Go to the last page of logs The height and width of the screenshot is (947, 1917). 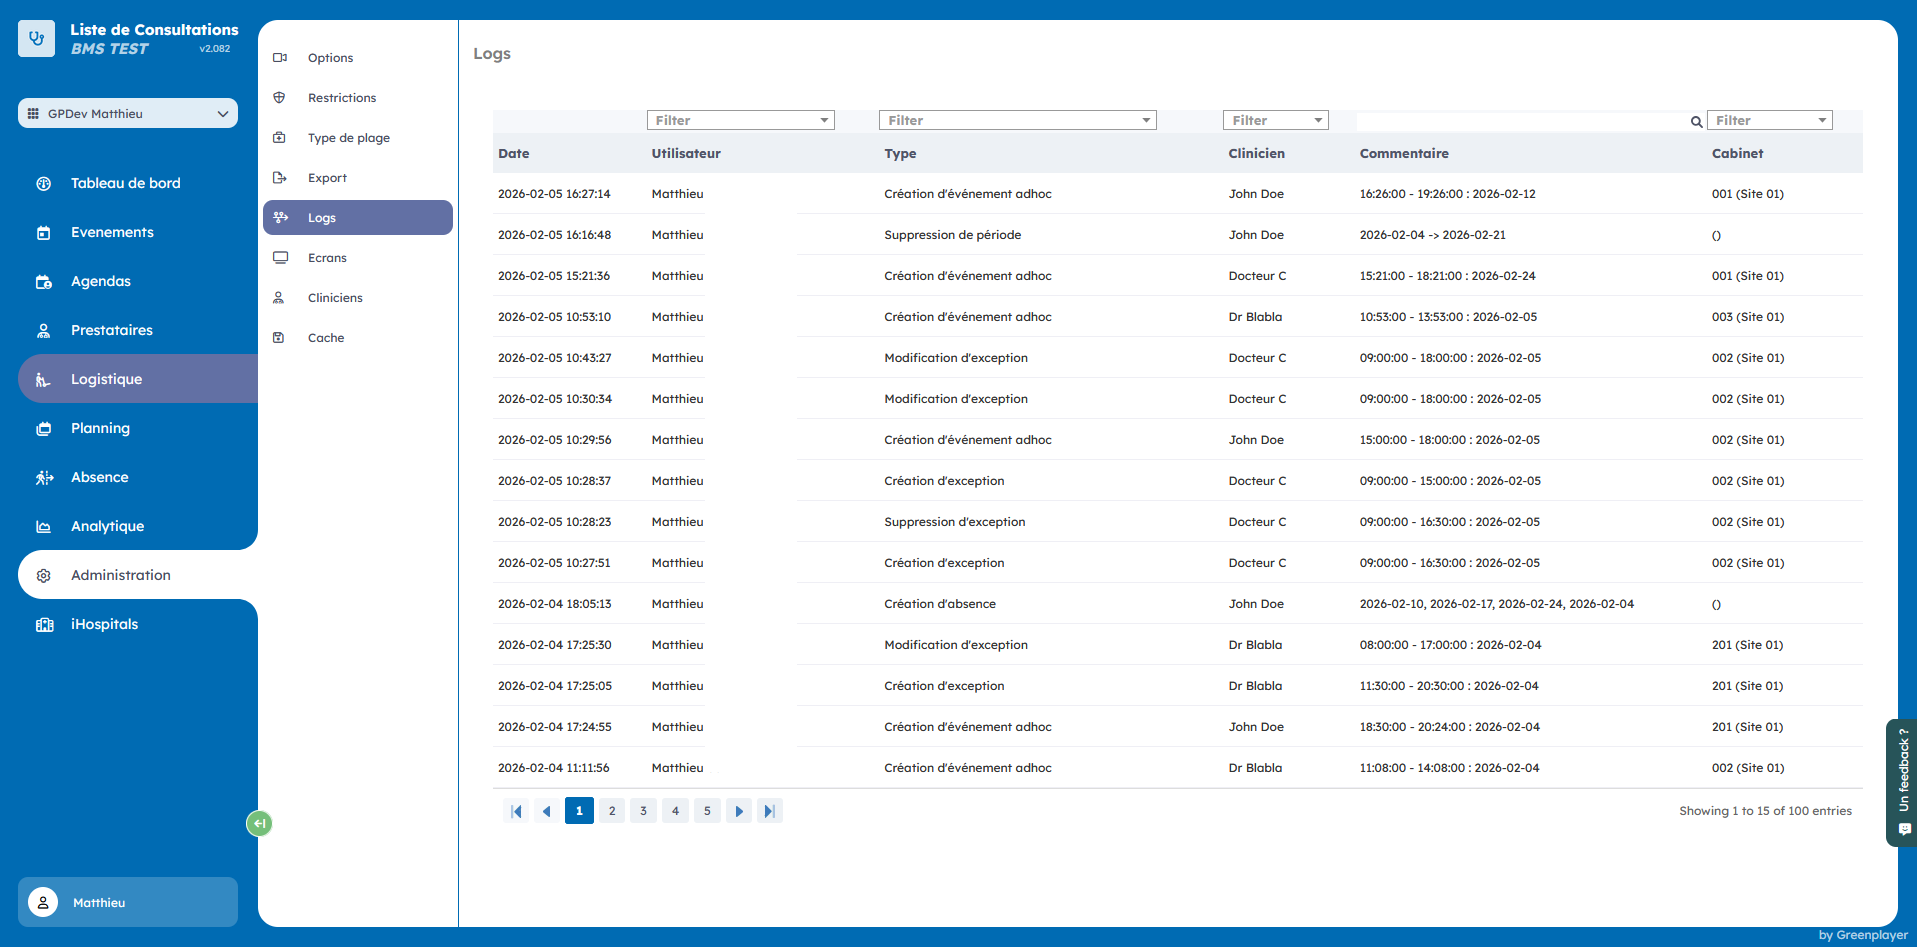pyautogui.click(x=769, y=811)
